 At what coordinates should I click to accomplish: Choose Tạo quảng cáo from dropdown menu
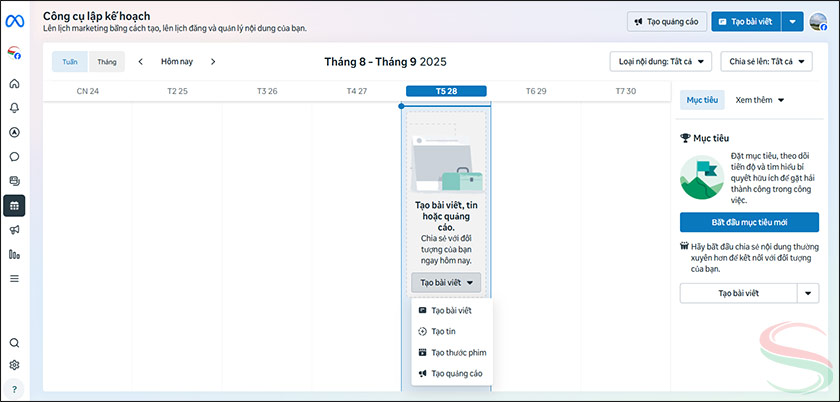tap(452, 373)
